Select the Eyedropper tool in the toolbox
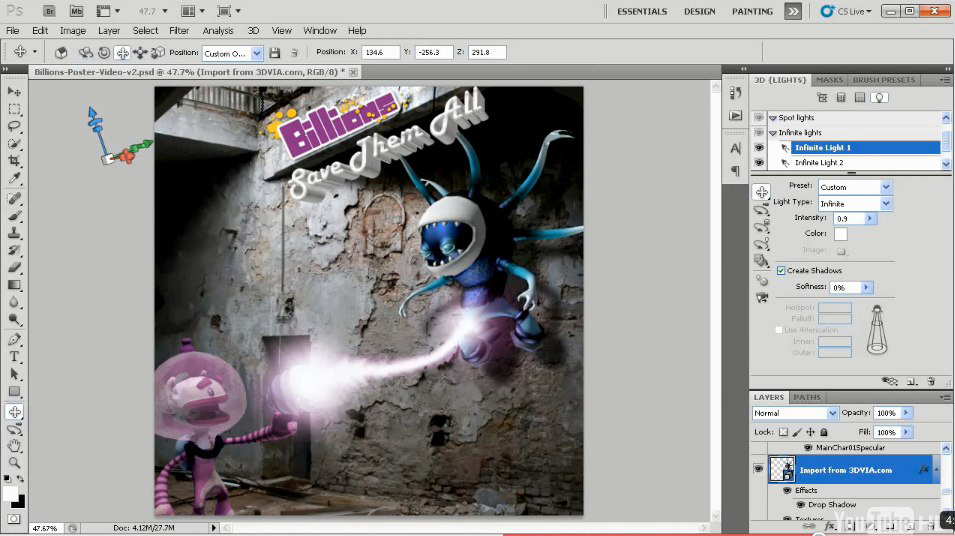The width and height of the screenshot is (955, 536). pos(15,179)
